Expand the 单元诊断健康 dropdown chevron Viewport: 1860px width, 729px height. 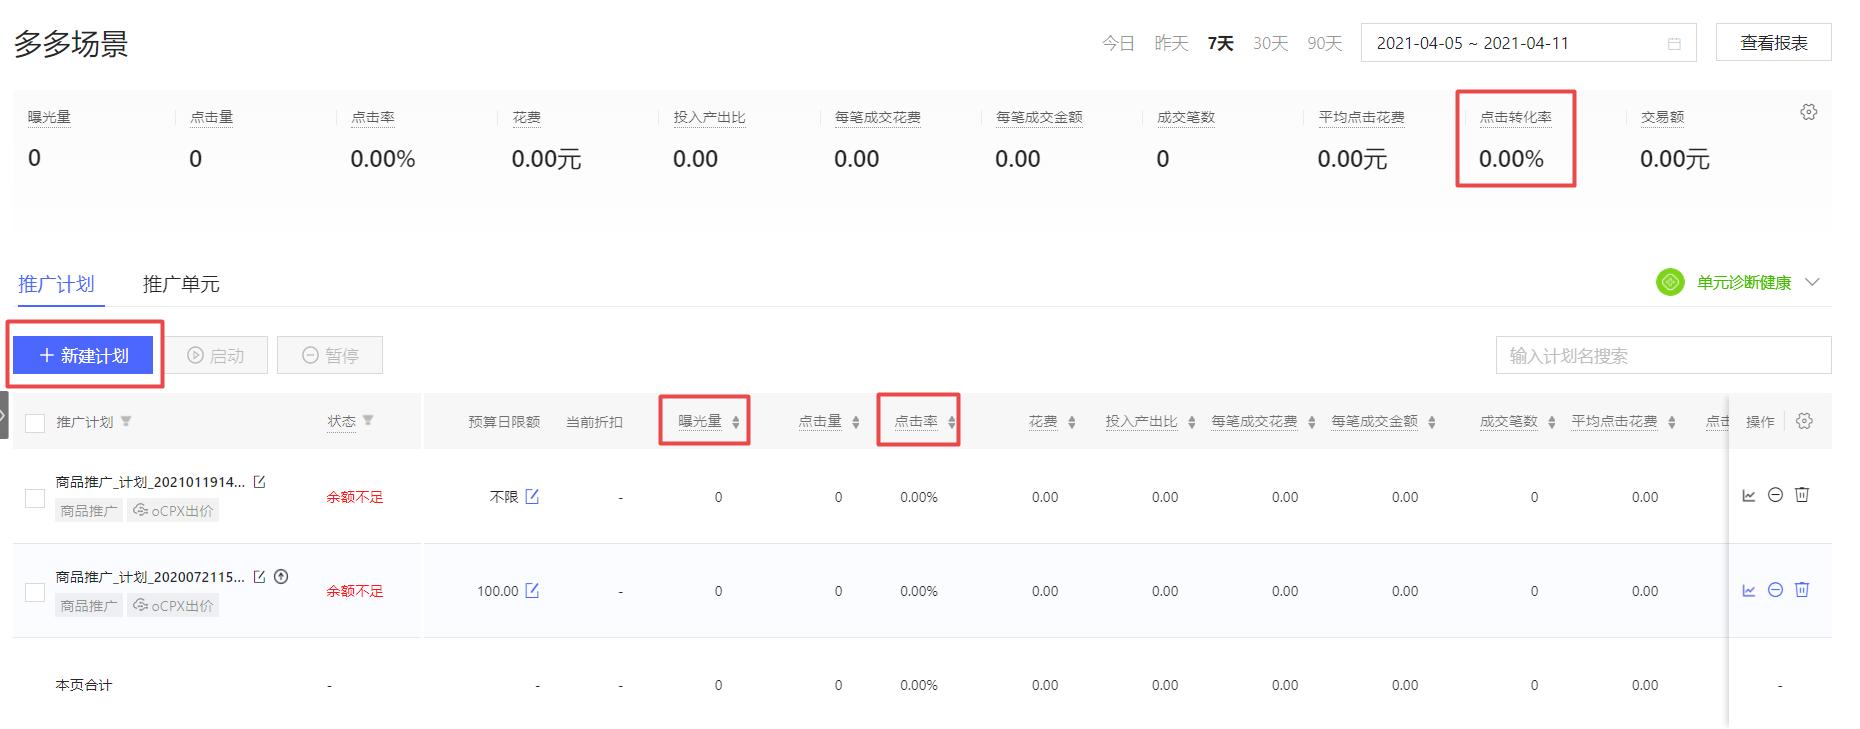[x=1812, y=283]
